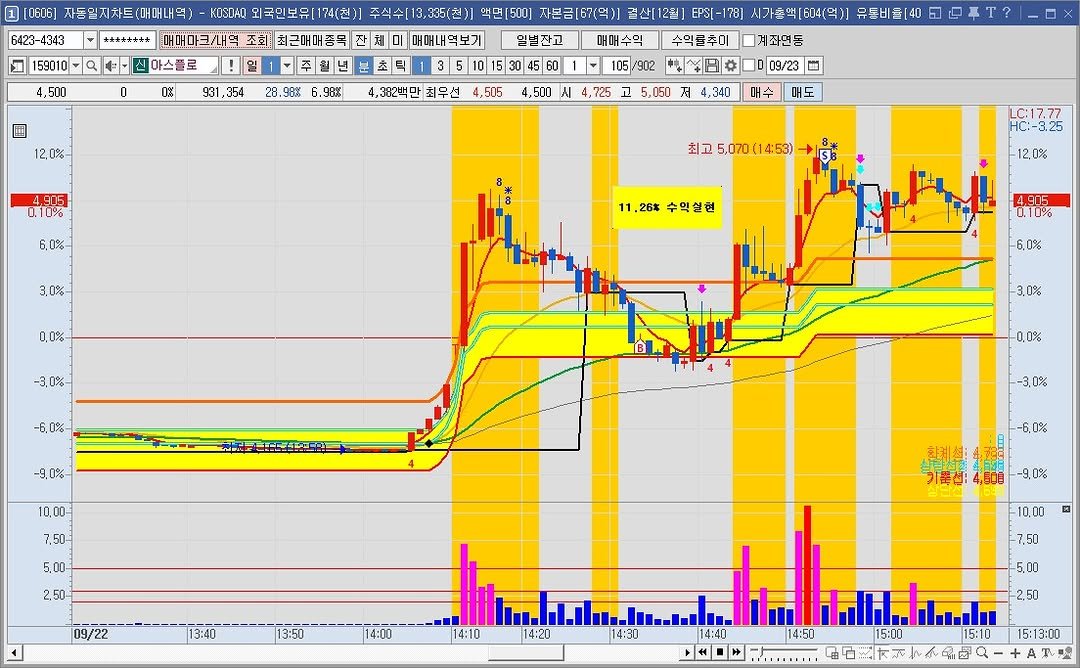Click the 매매마크/내역 조회 button
The height and width of the screenshot is (668, 1080).
(215, 40)
